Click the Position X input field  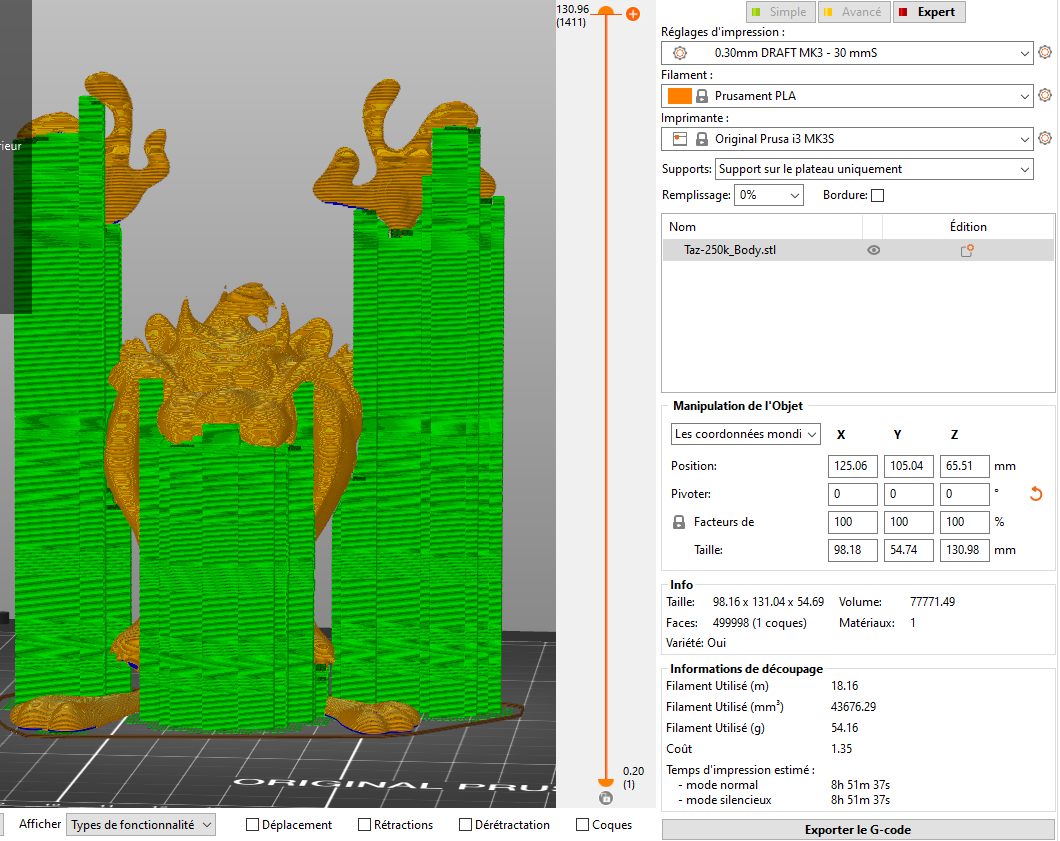tap(852, 466)
